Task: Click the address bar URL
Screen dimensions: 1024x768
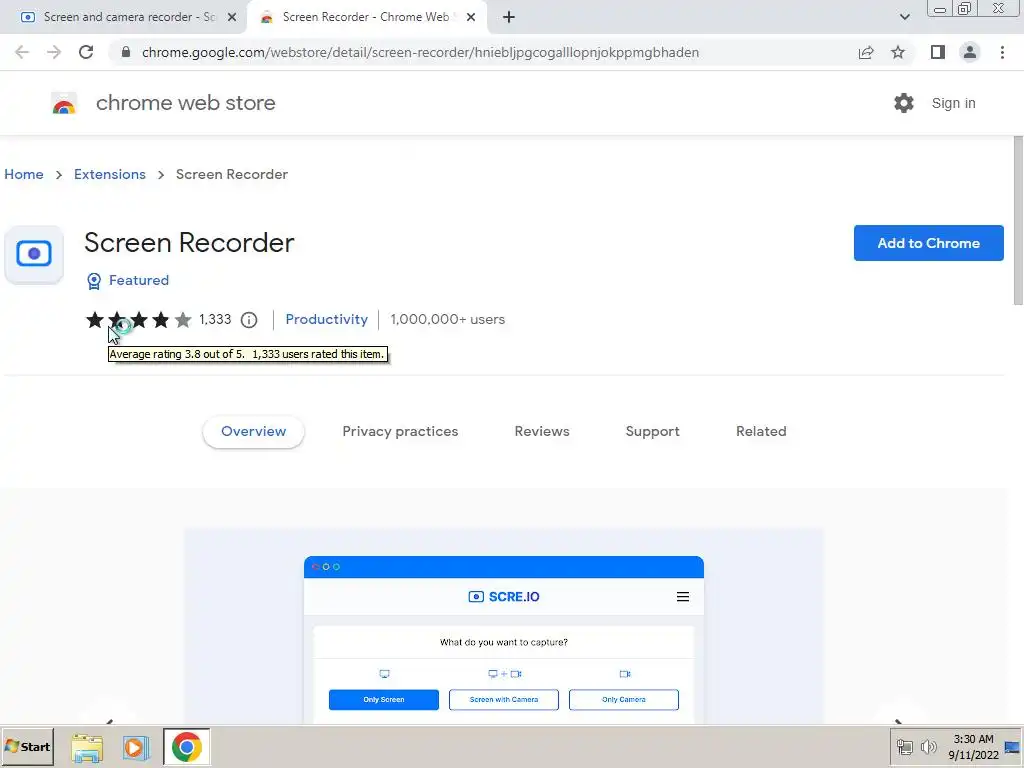Action: tap(420, 52)
